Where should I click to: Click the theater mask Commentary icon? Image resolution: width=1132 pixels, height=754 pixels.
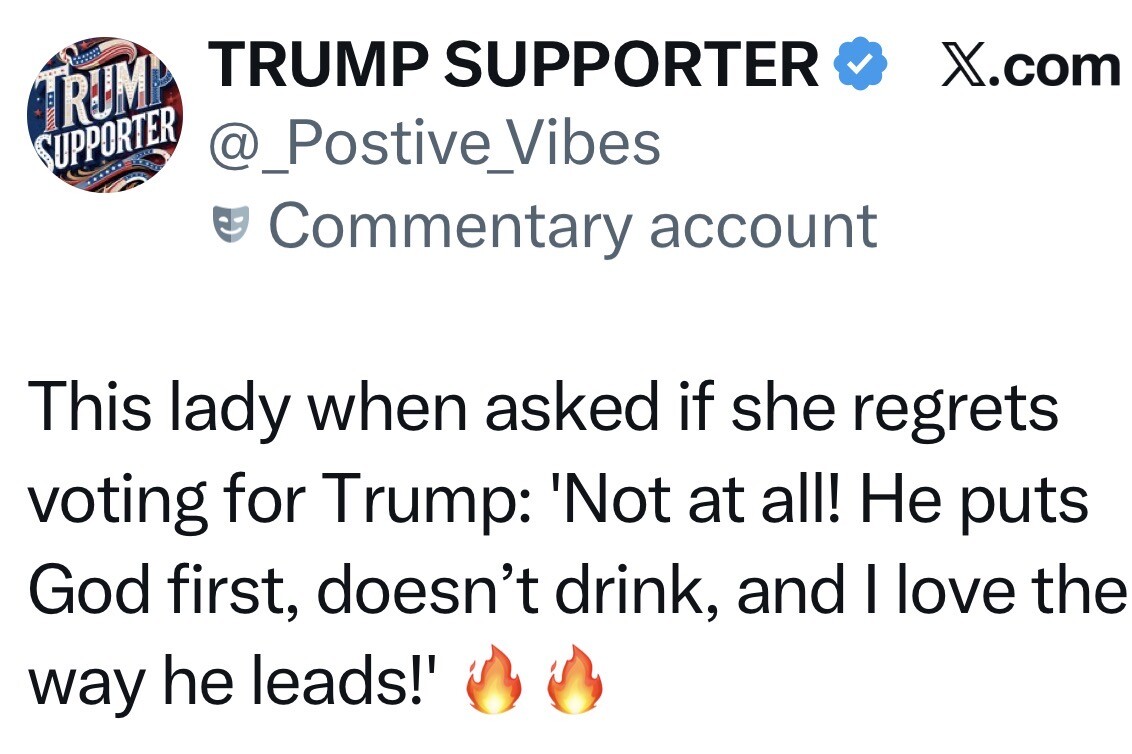[x=231, y=225]
